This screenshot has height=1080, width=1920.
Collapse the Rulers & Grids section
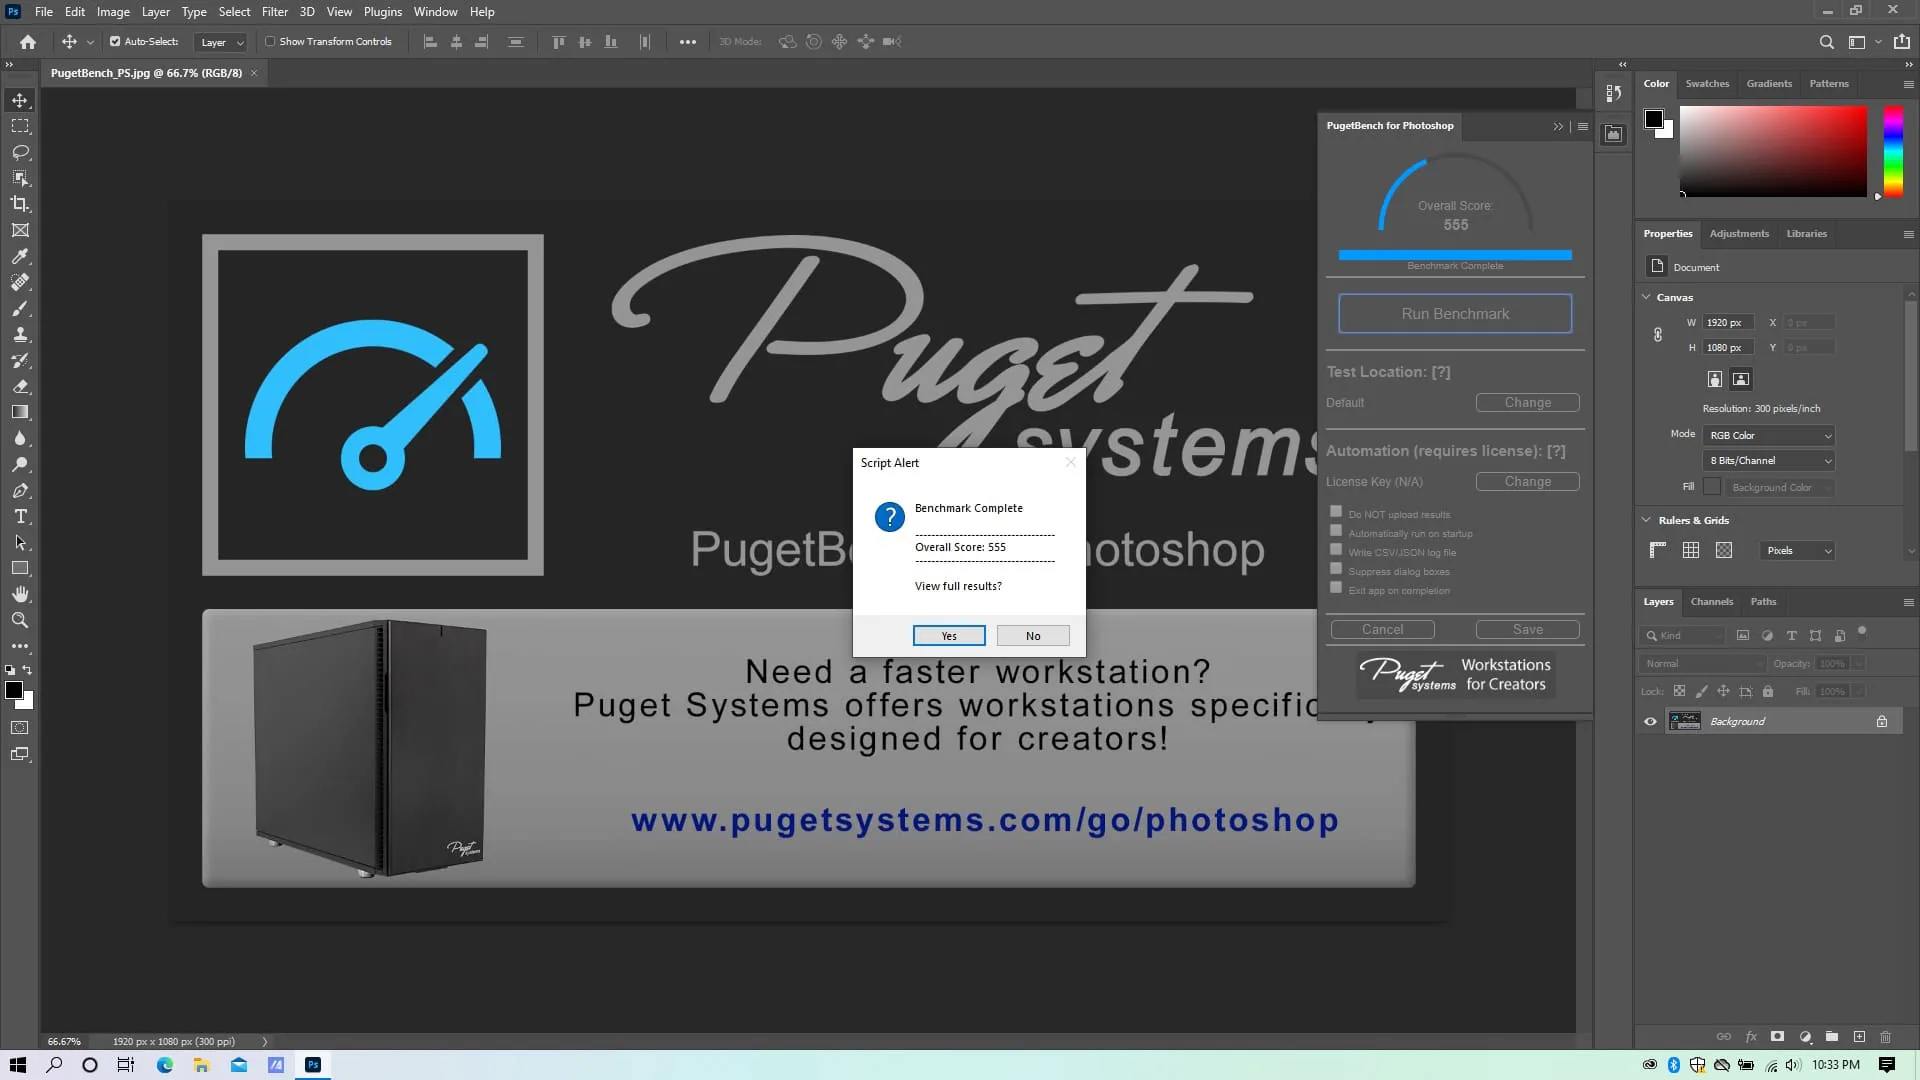[x=1646, y=520]
